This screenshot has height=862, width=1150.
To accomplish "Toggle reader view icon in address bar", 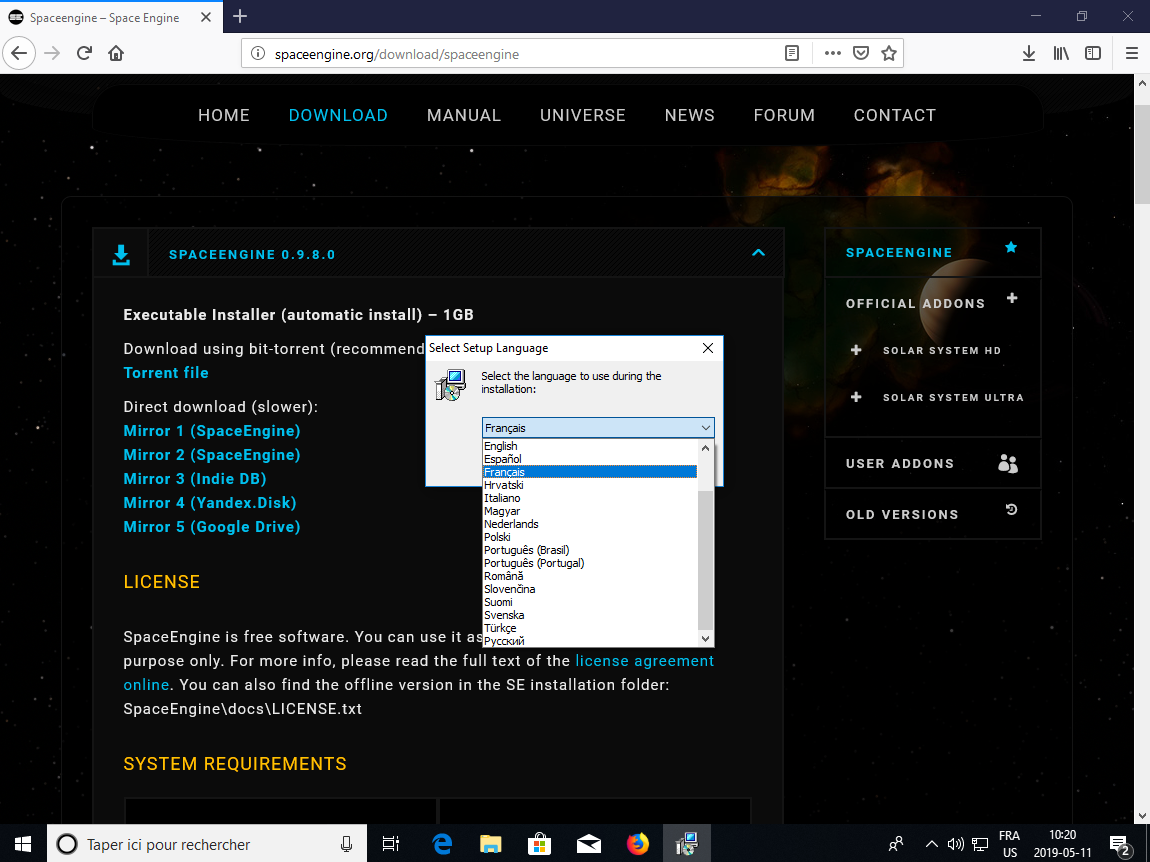I will 792,53.
